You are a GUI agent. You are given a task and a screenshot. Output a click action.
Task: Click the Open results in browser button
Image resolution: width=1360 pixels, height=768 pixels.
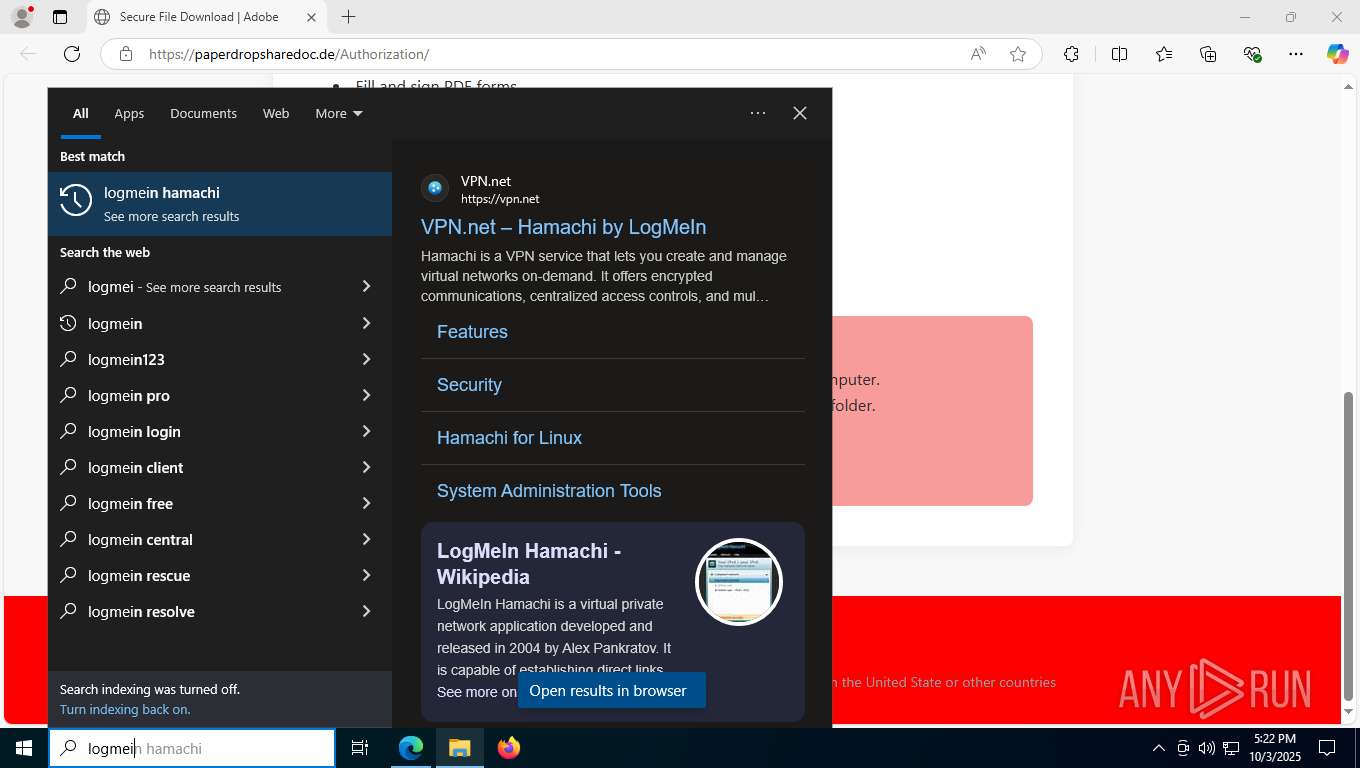(612, 690)
